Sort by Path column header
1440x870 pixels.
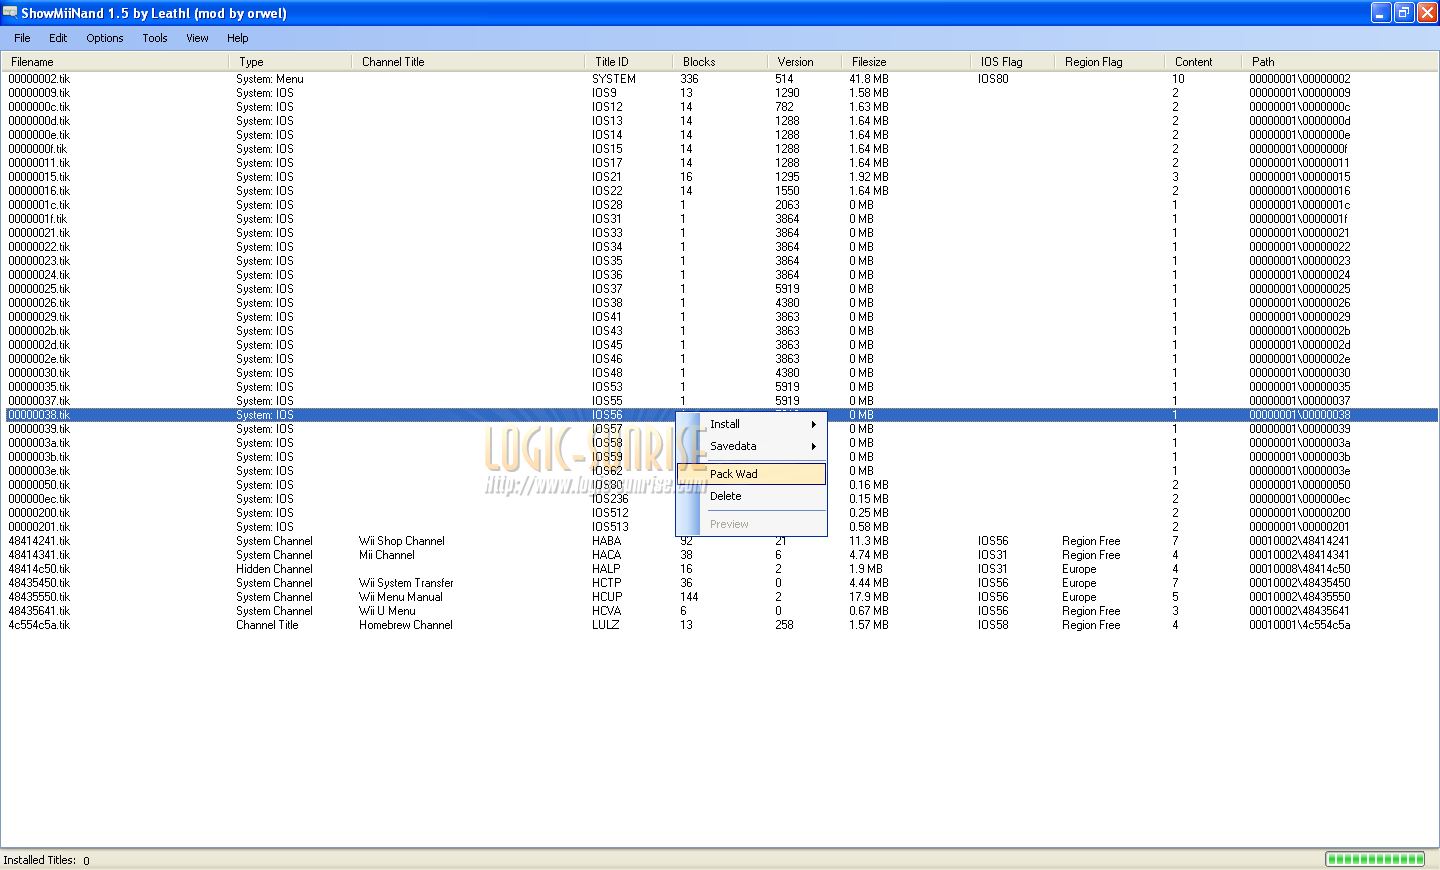(1339, 62)
